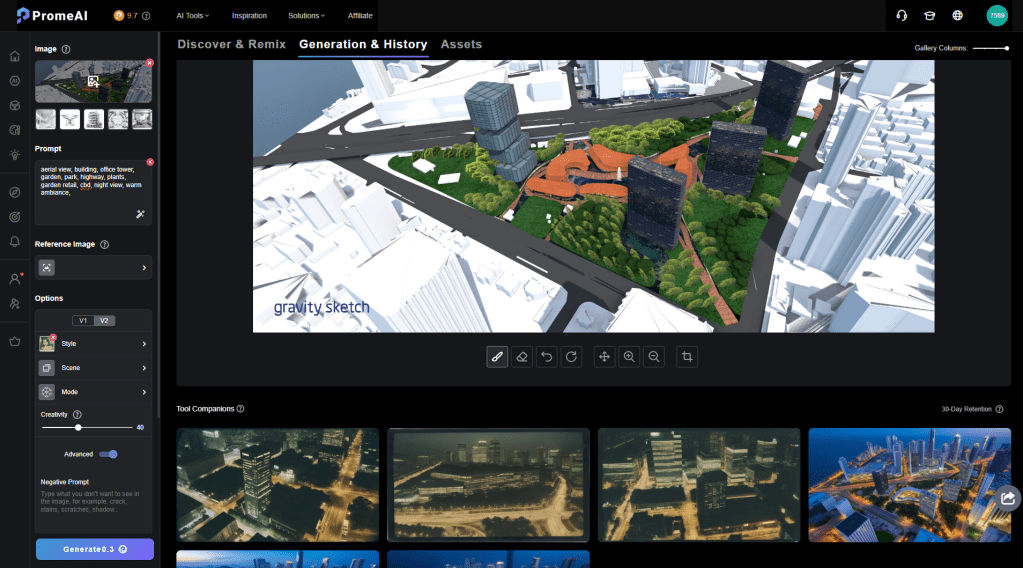Click the magic wand prompt enhance icon
This screenshot has height=568, width=1023.
(141, 213)
